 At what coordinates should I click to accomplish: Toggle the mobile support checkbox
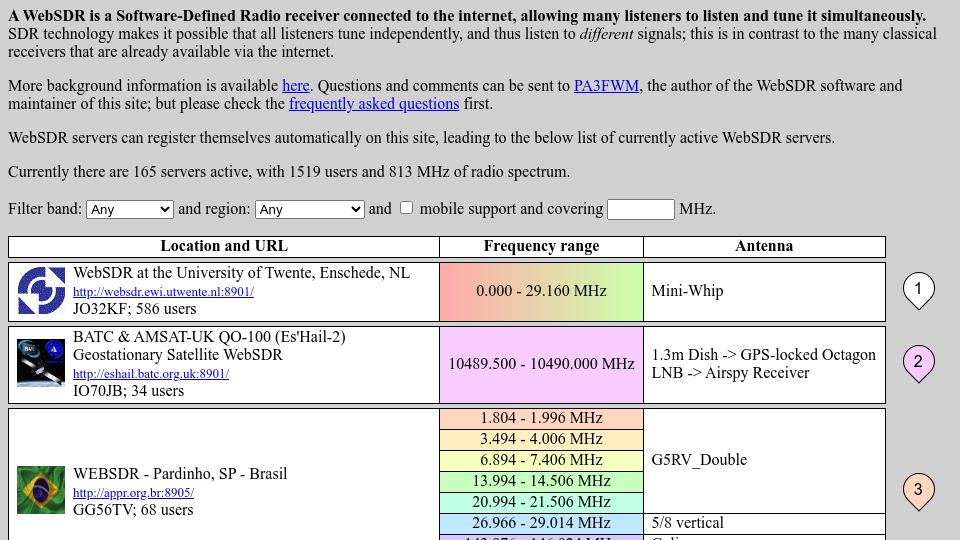pos(406,208)
